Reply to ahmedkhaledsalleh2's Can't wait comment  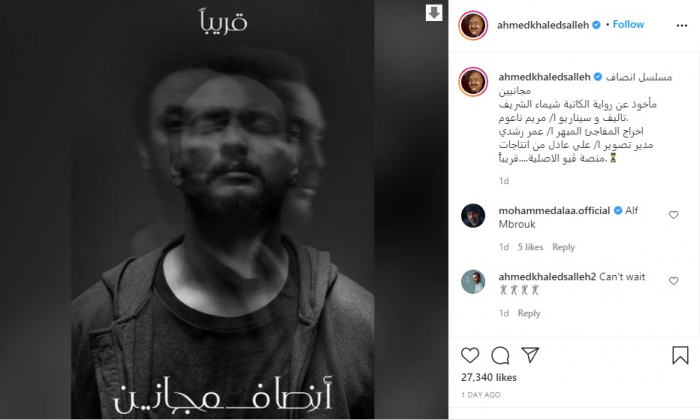(529, 313)
